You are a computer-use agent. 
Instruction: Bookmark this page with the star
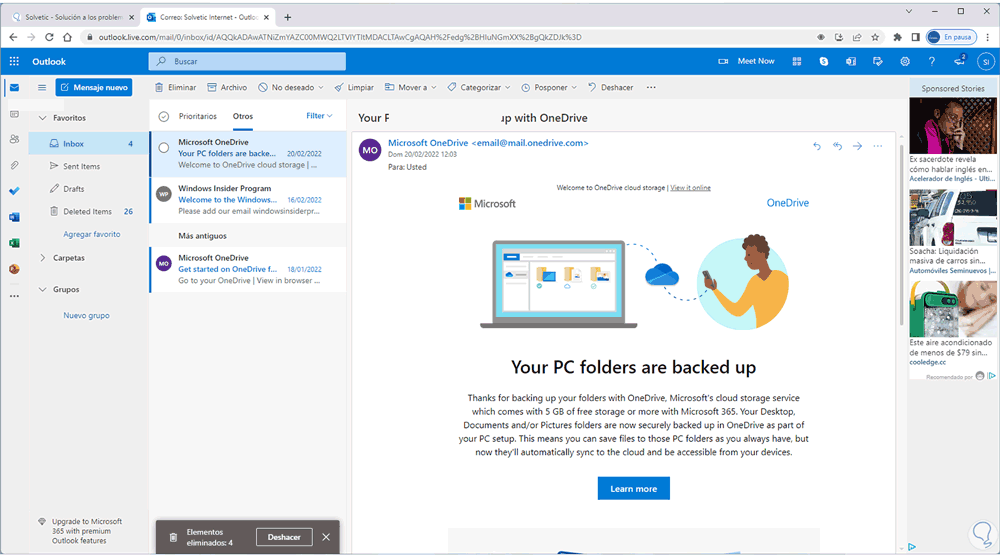875,37
